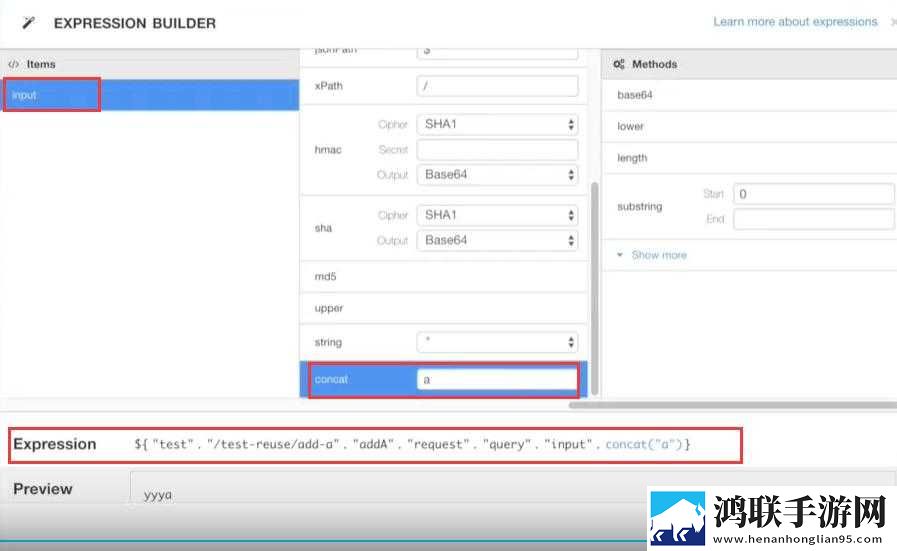Open the string quote dropdown
This screenshot has height=551, width=897.
point(497,342)
